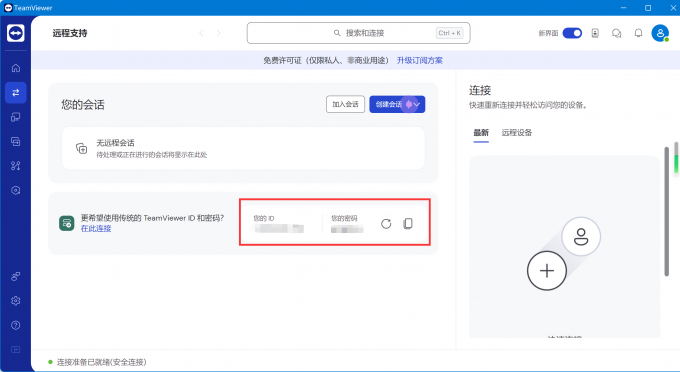Viewport: 680px width, 372px height.
Task: Click the 您的会话 heading
Action: tap(83, 104)
